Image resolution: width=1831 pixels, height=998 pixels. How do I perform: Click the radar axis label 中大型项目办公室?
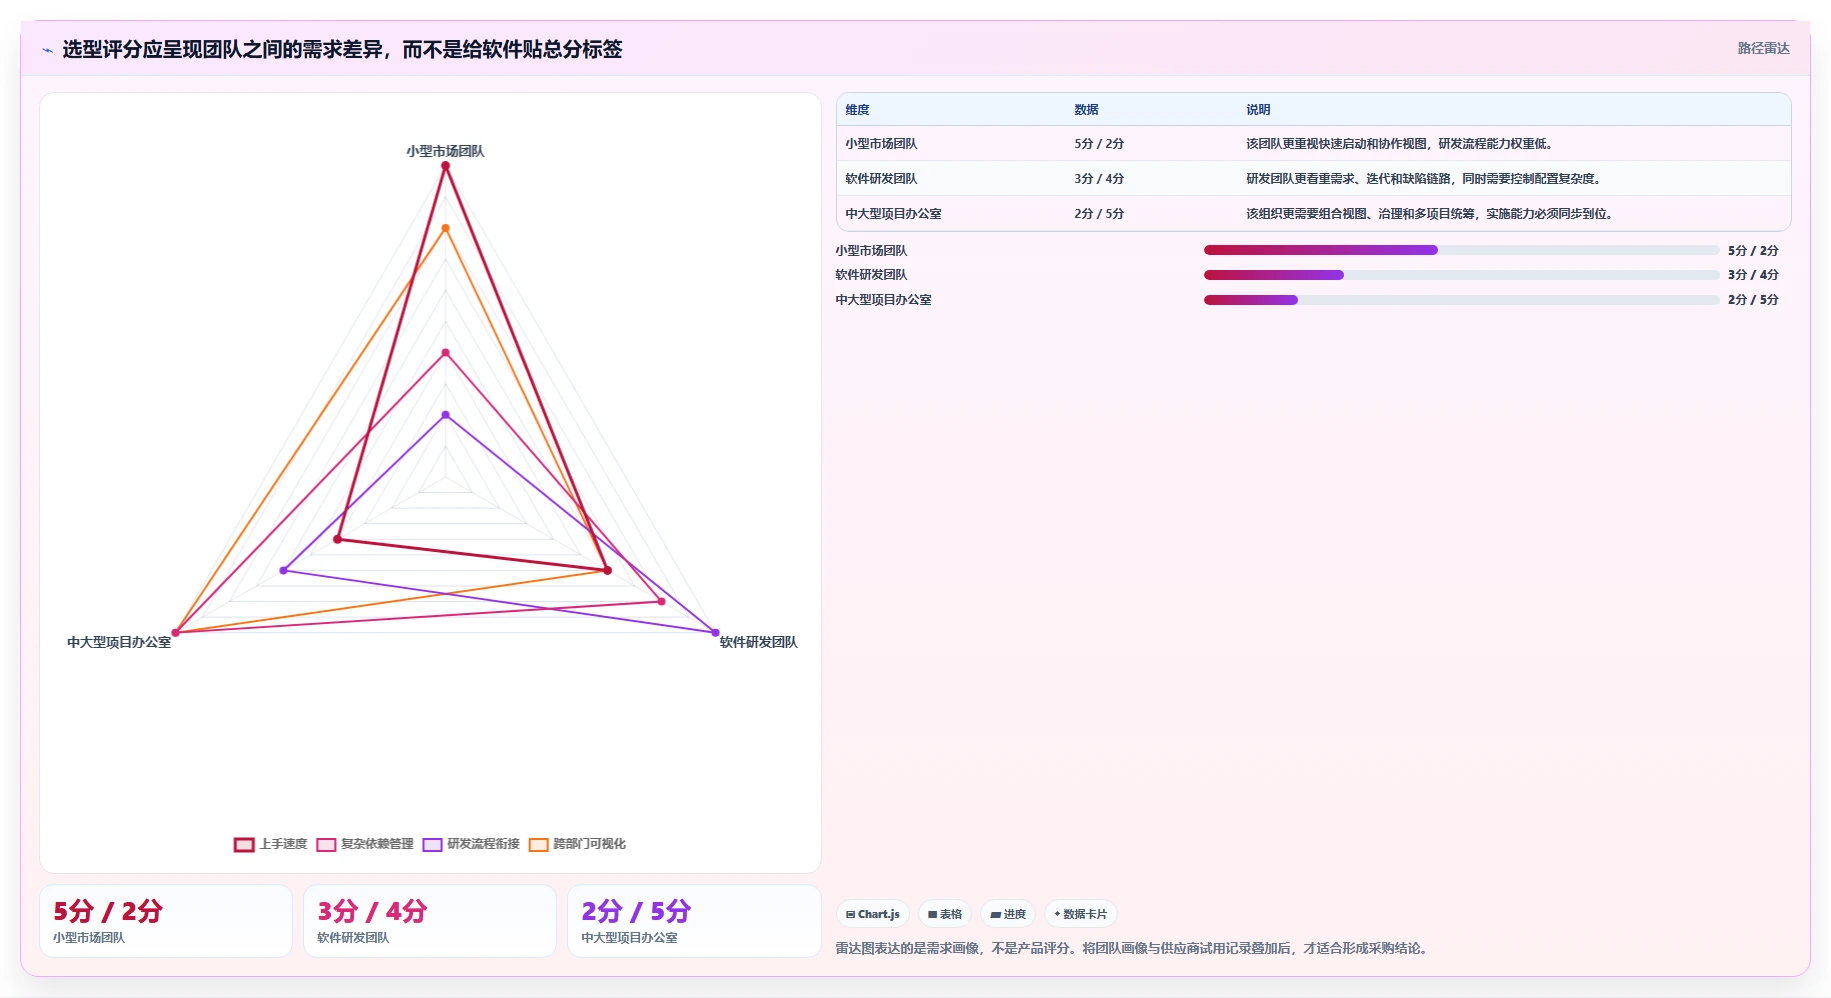pos(119,642)
